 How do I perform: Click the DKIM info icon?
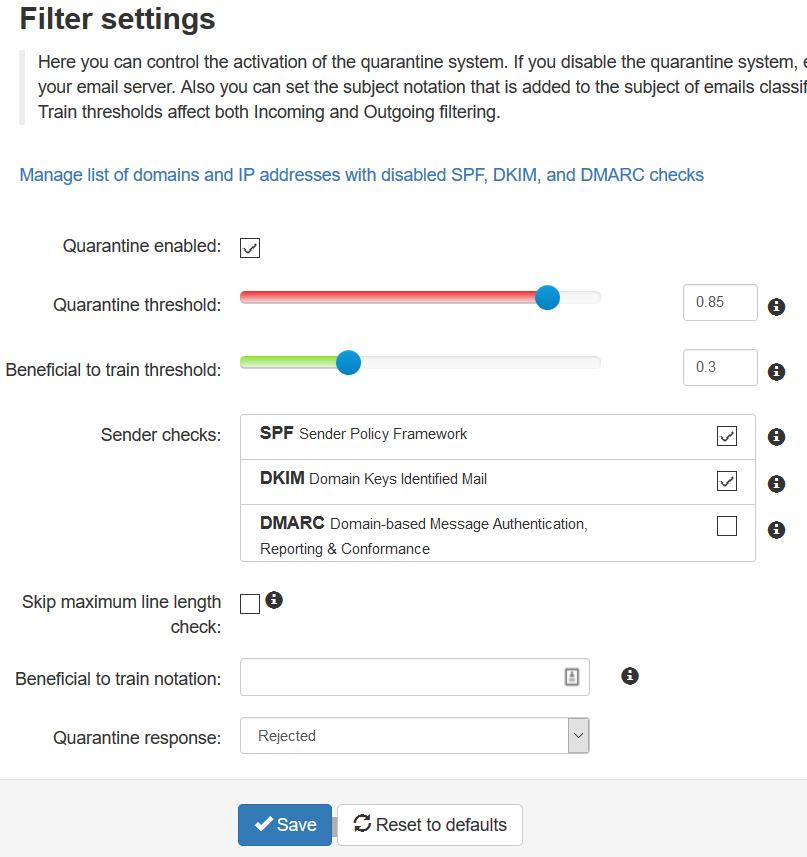[x=776, y=484]
